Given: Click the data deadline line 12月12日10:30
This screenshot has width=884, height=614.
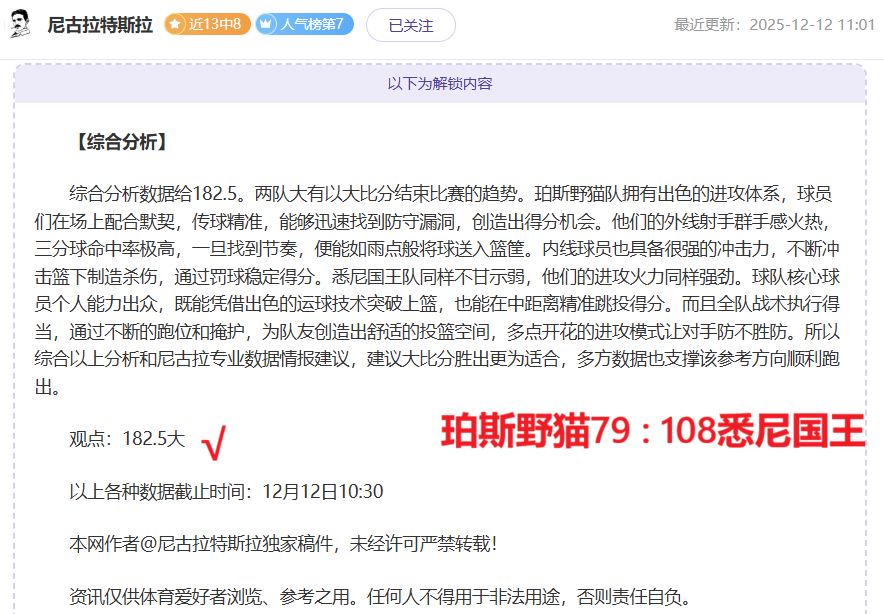Looking at the screenshot, I should pyautogui.click(x=226, y=491).
